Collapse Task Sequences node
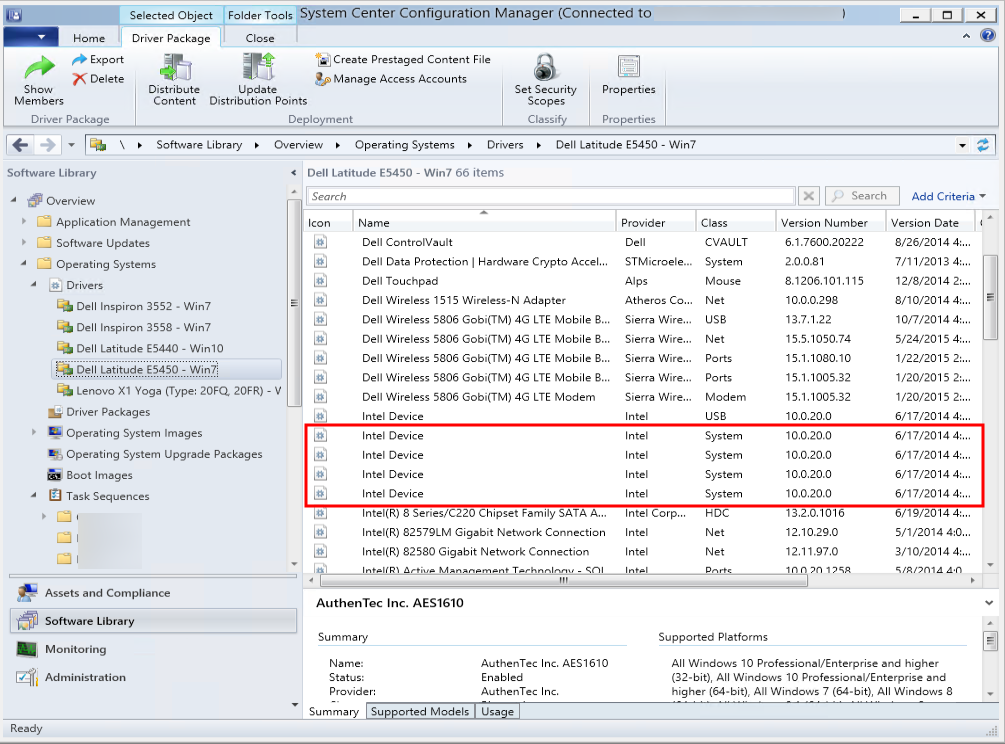This screenshot has width=1005, height=744. (34, 495)
